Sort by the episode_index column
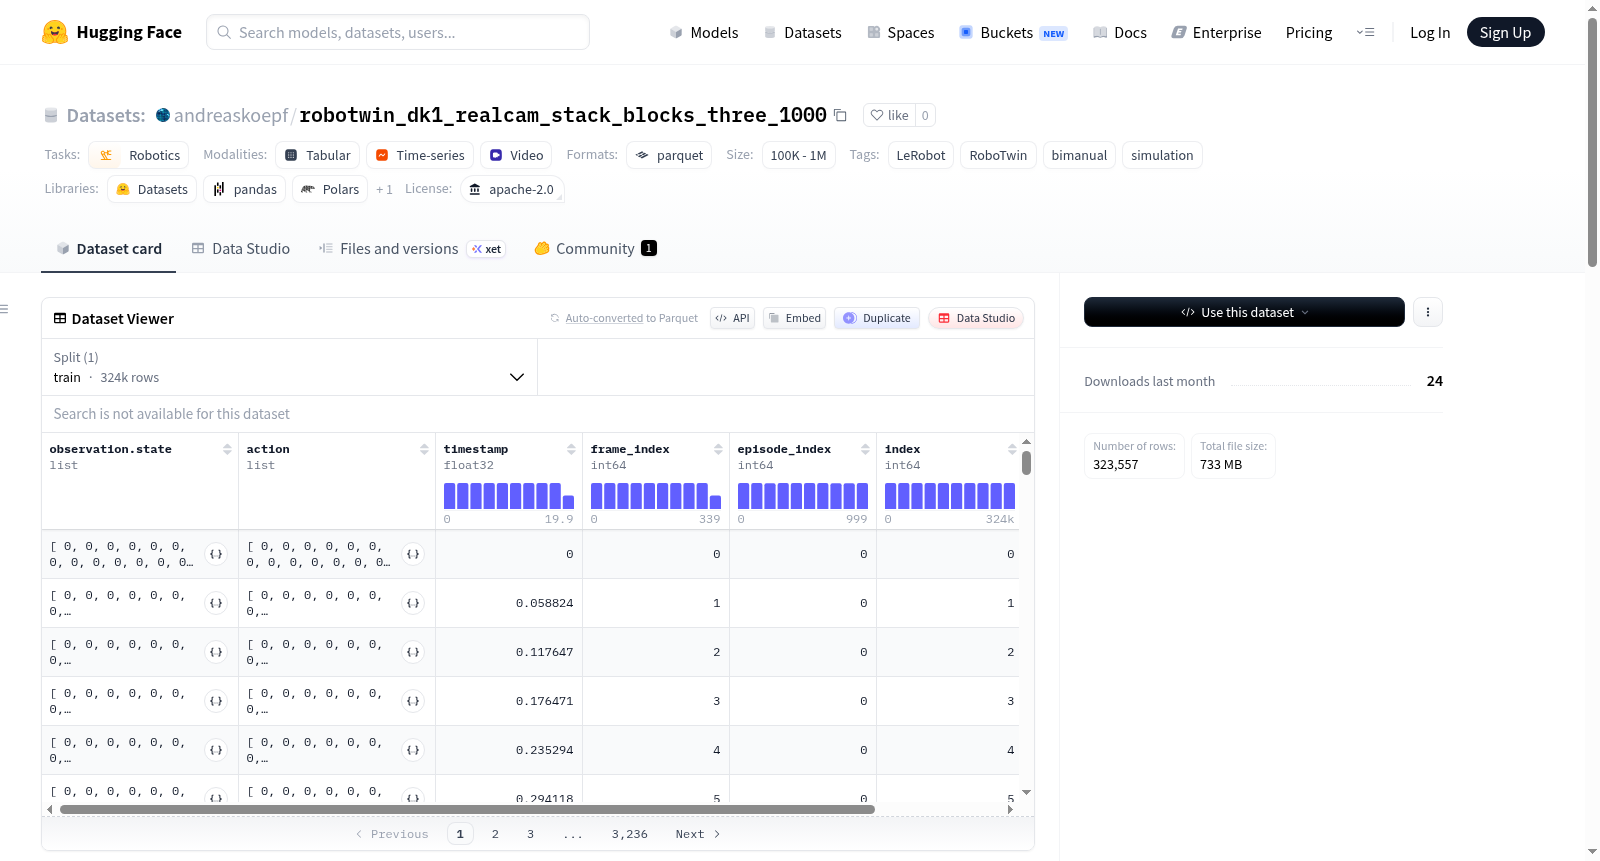This screenshot has height=861, width=1600. [x=865, y=450]
